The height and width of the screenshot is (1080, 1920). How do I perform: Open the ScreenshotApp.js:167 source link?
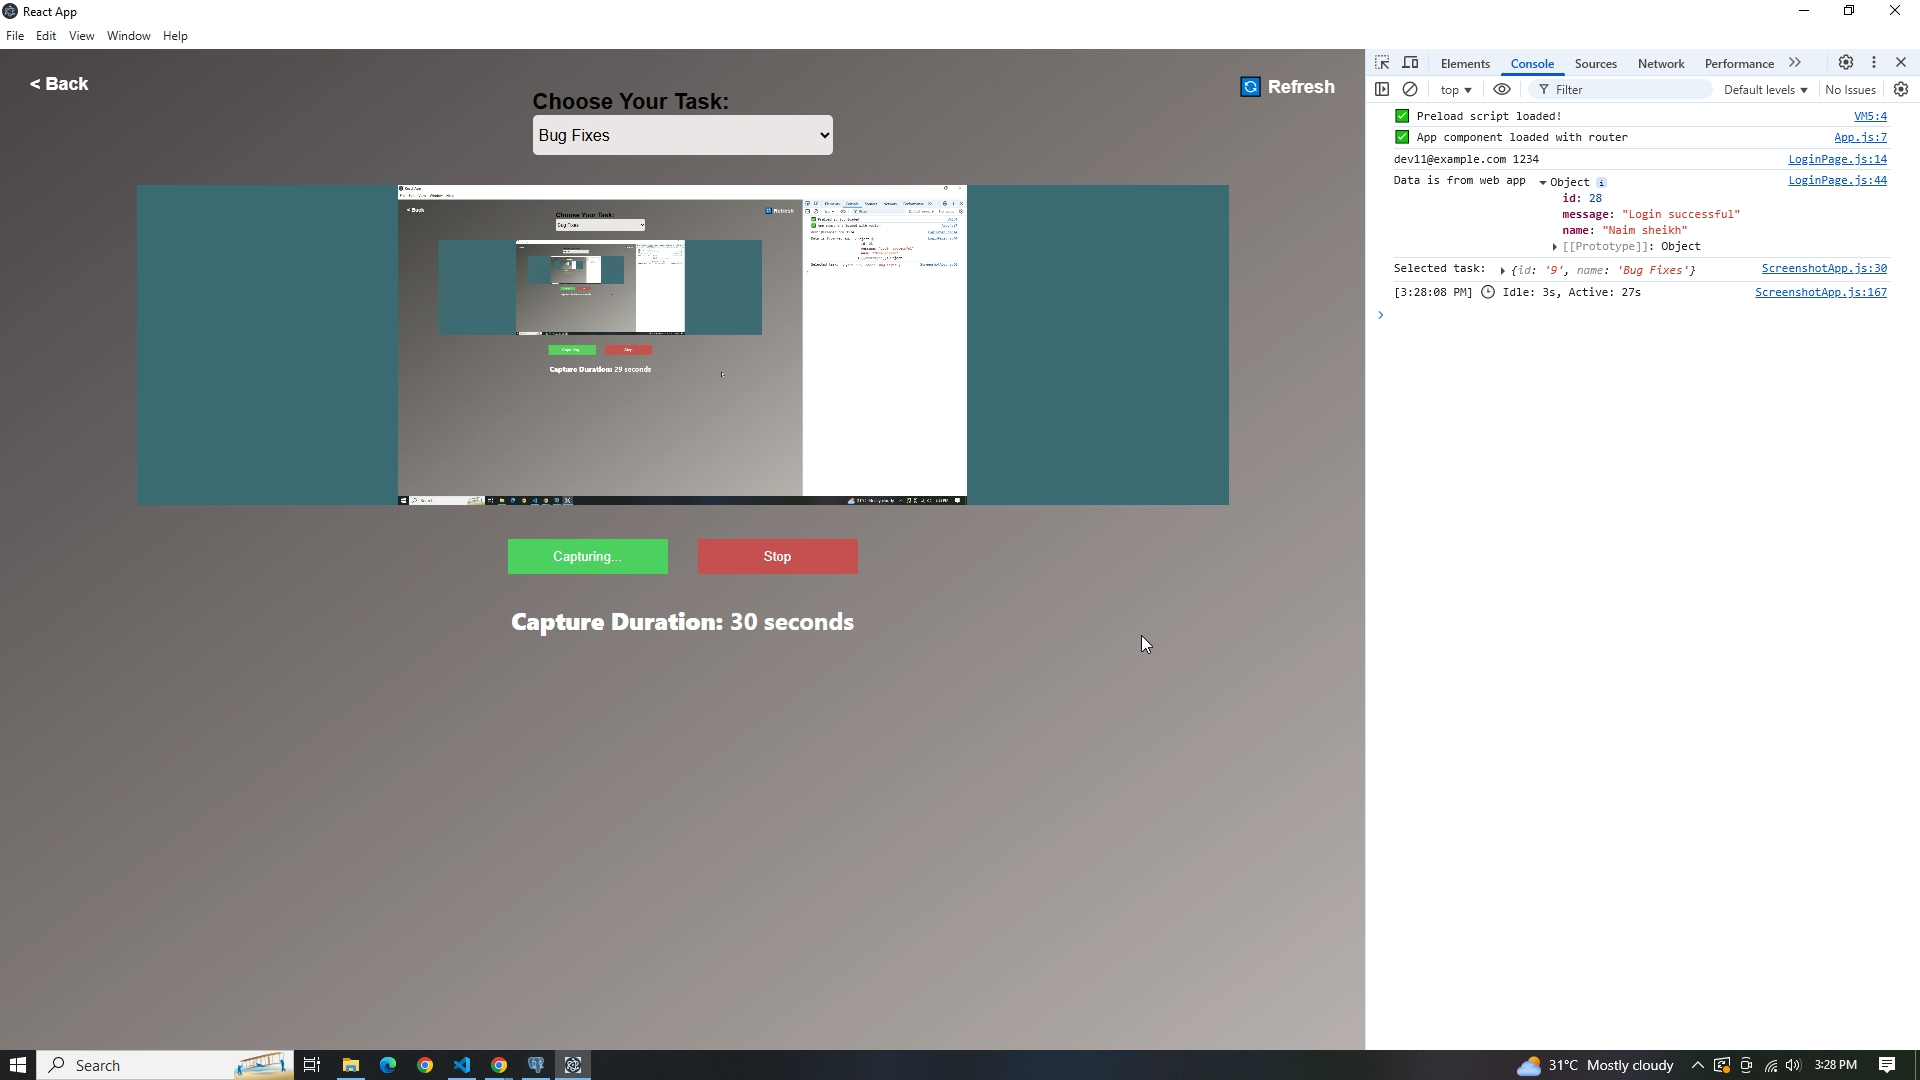[1820, 292]
